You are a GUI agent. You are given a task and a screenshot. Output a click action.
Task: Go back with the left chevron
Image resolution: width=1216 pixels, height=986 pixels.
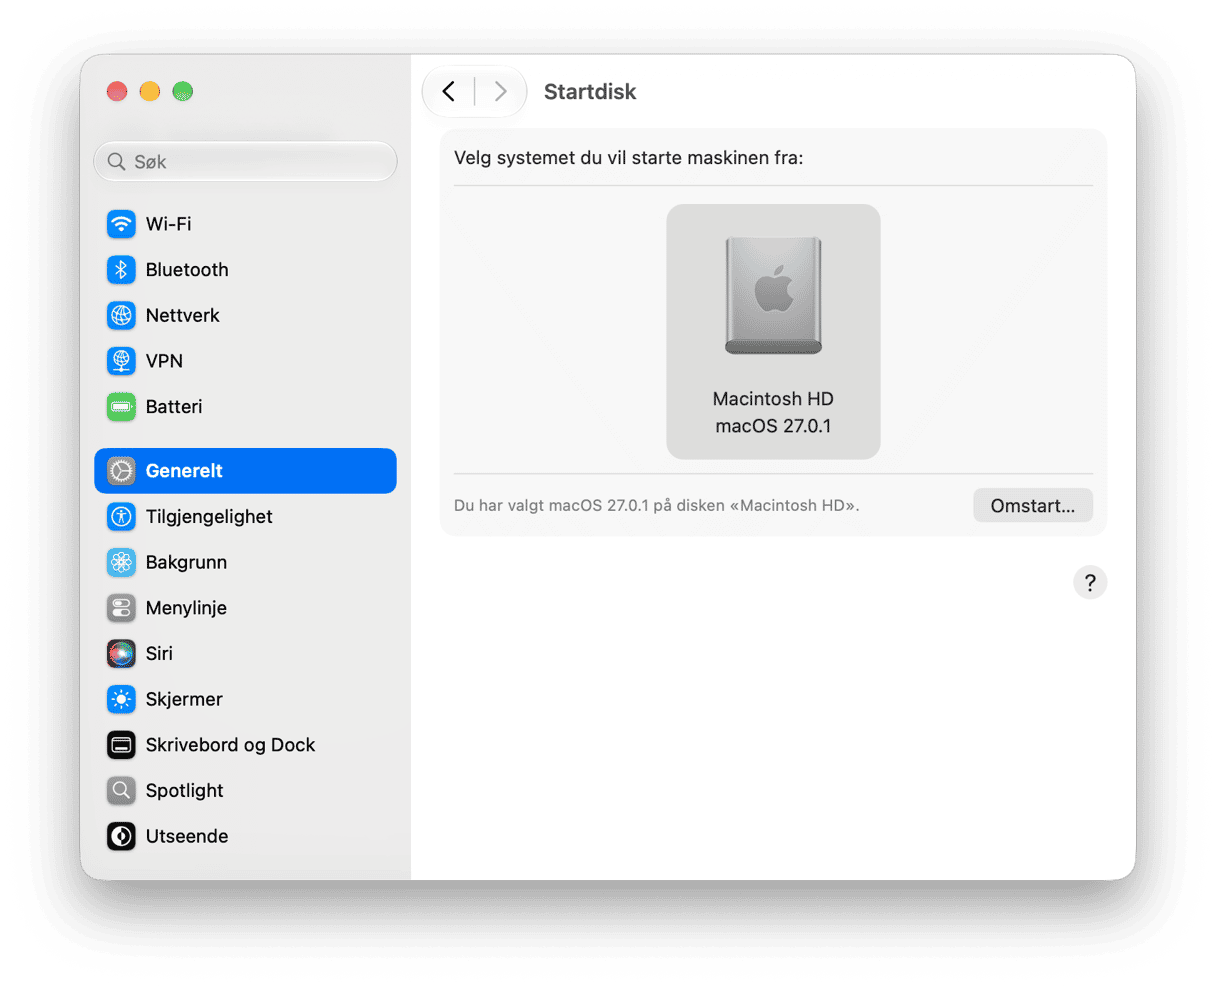coord(449,92)
